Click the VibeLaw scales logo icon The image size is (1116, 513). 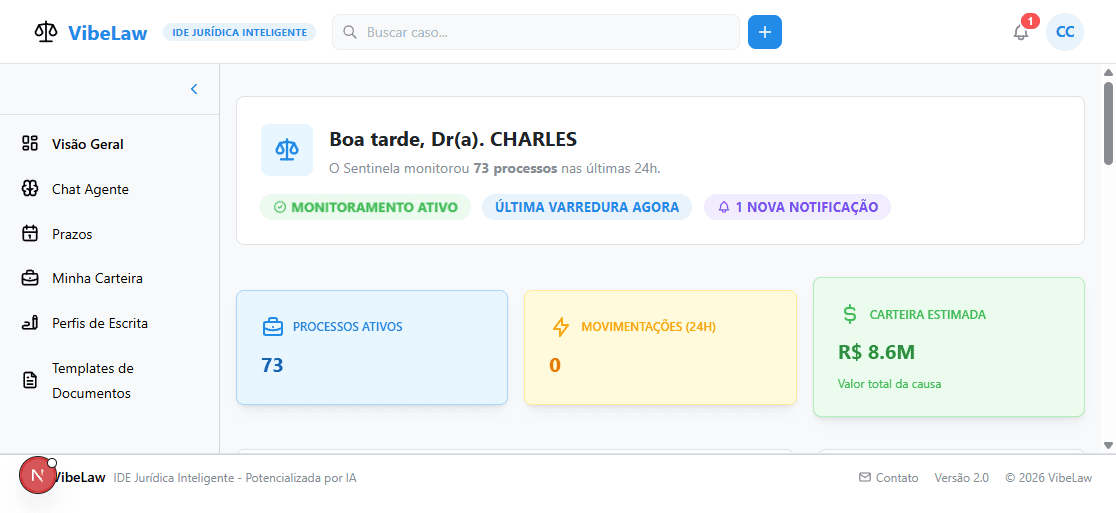(x=46, y=32)
